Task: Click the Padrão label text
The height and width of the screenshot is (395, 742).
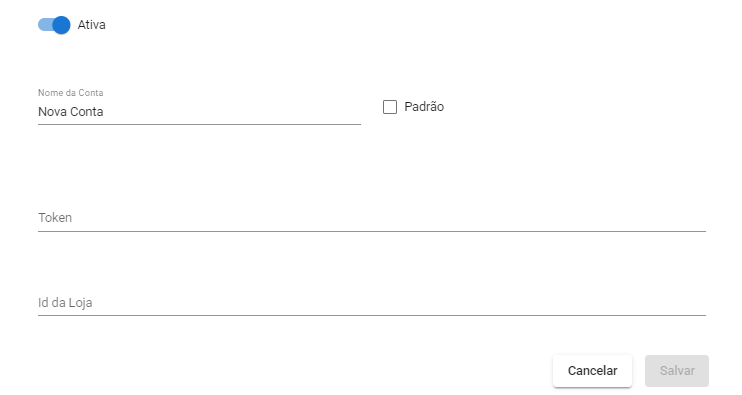Action: coord(424,107)
